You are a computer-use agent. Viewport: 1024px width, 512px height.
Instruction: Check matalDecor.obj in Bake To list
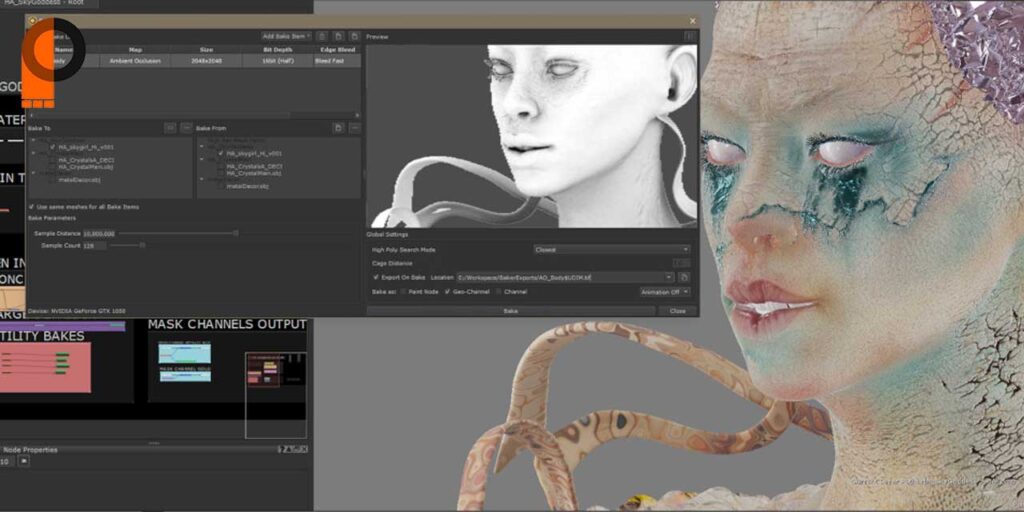pos(53,180)
